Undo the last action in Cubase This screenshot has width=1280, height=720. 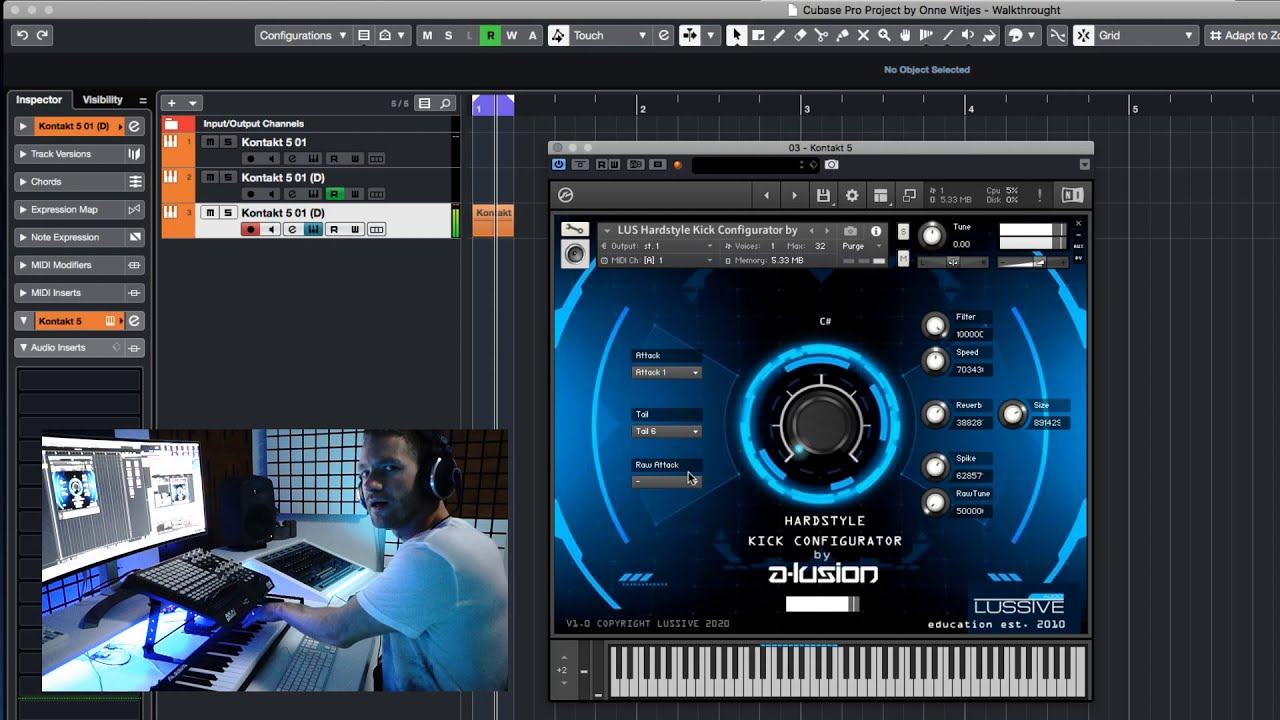pos(22,35)
